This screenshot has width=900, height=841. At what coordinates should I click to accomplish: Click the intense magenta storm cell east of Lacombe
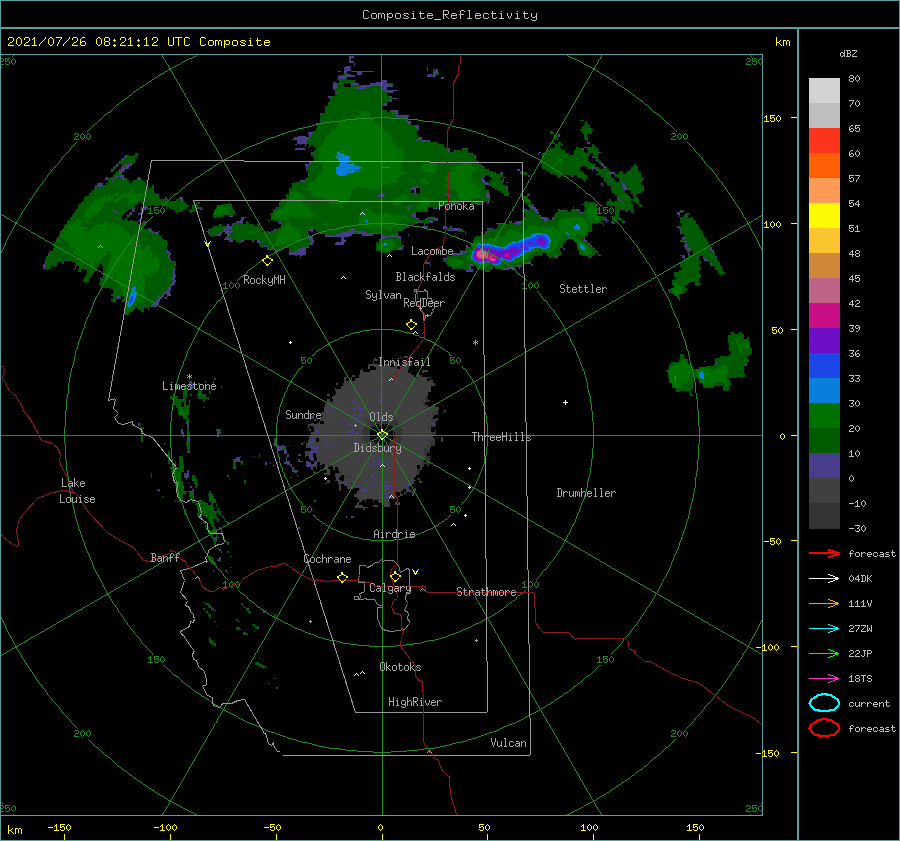(483, 254)
